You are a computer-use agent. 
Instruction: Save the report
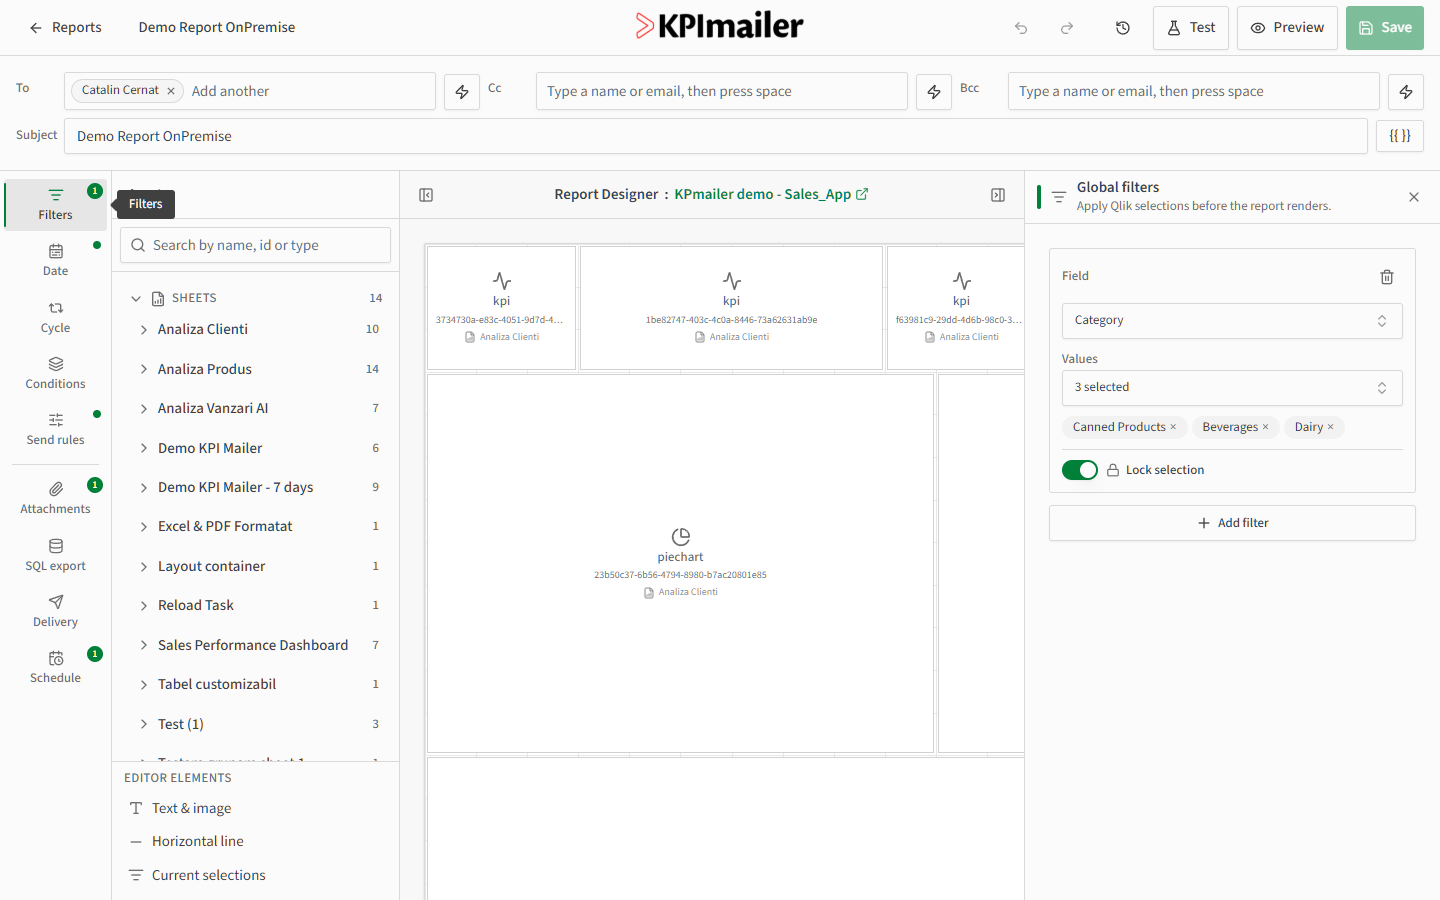tap(1385, 28)
